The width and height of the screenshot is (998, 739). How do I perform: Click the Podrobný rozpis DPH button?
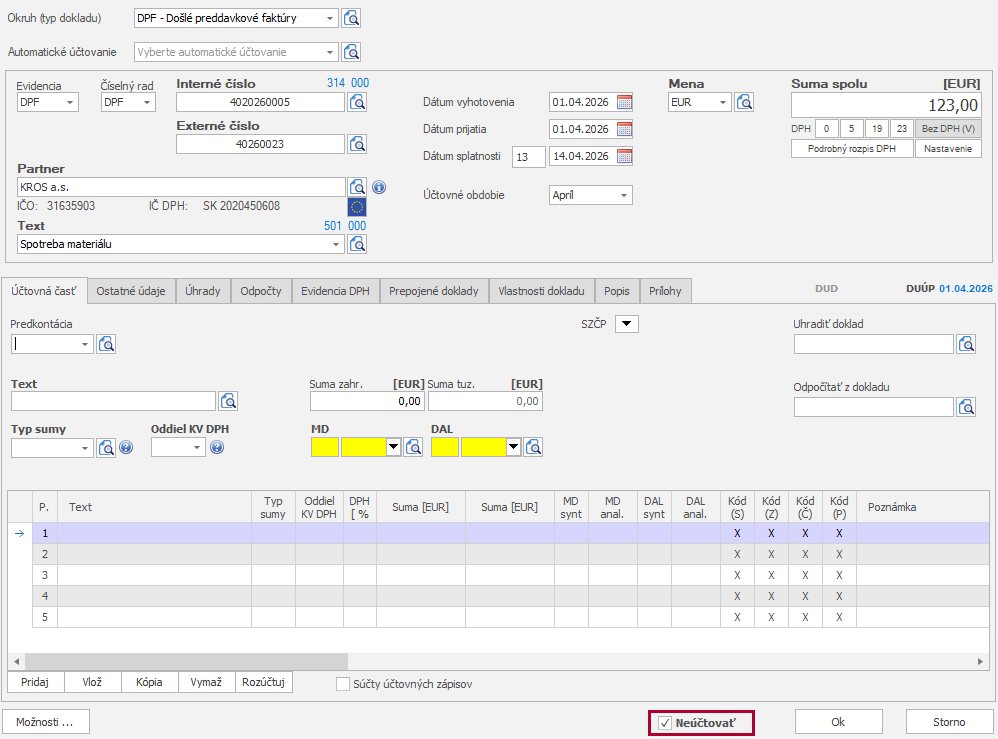(x=852, y=148)
